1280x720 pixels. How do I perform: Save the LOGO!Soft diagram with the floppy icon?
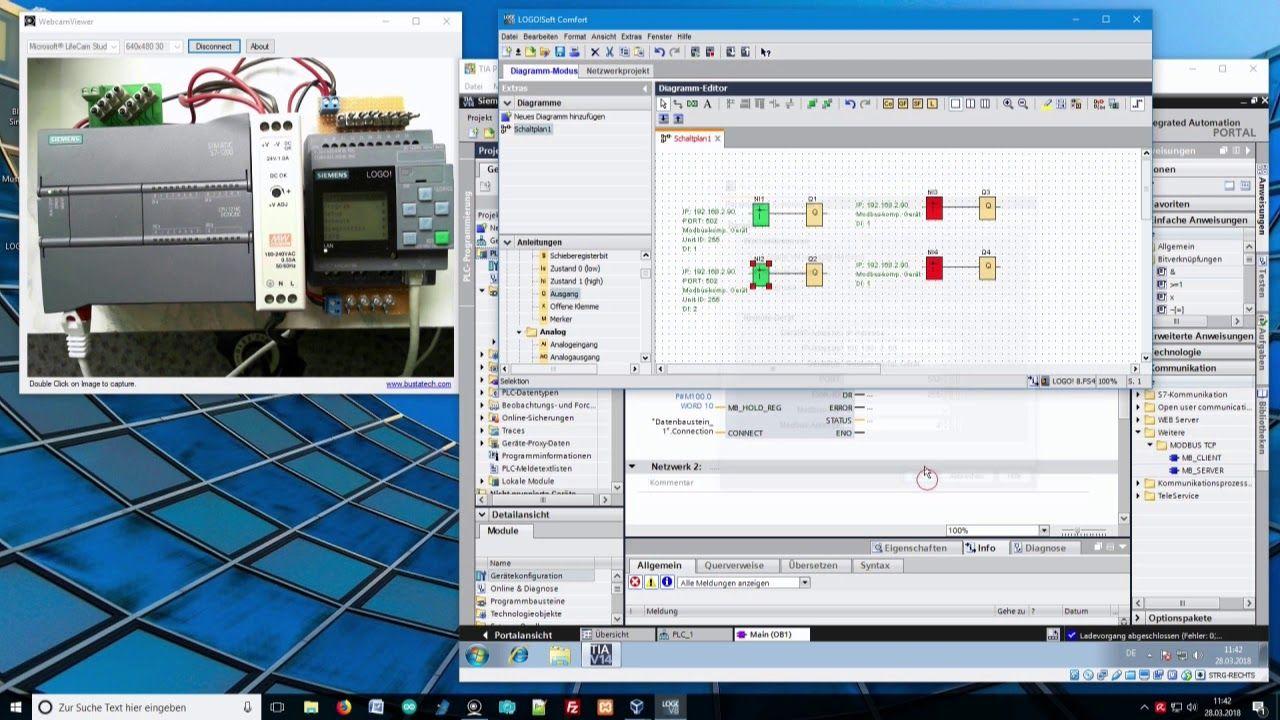pyautogui.click(x=560, y=52)
